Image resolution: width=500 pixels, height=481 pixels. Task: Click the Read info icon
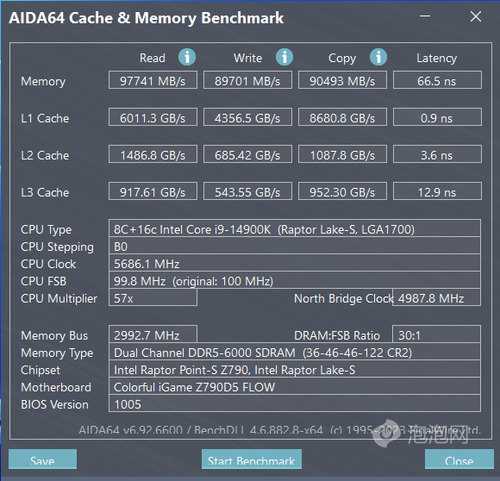coord(187,57)
